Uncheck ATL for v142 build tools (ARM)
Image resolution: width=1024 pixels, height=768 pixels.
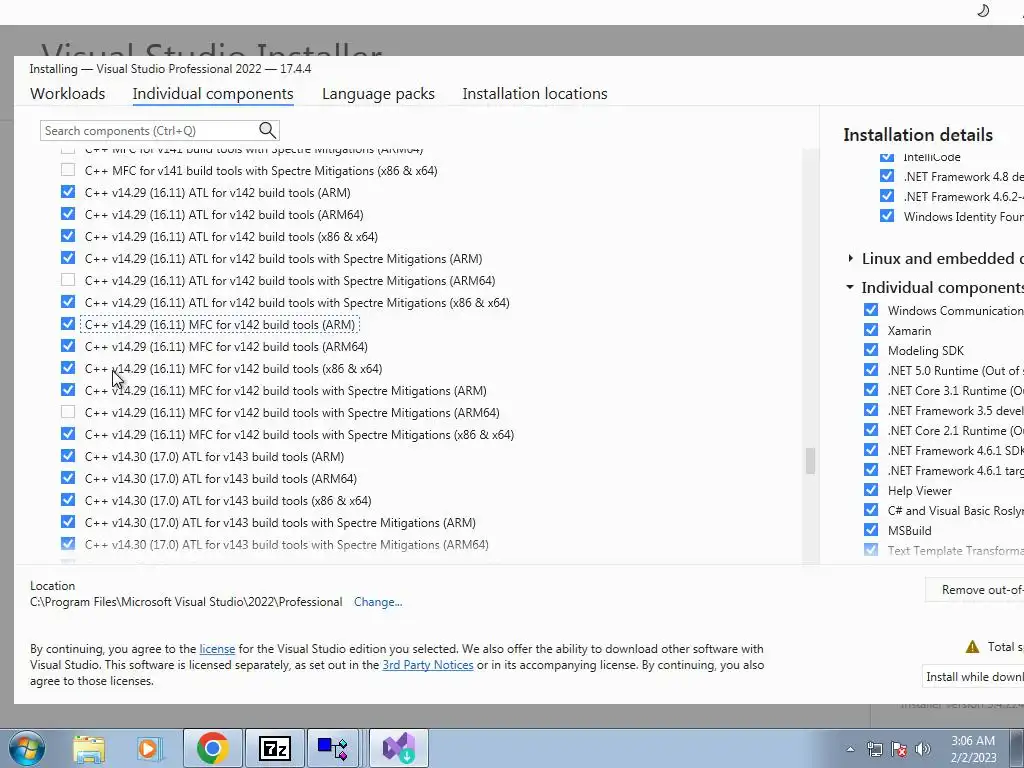click(68, 192)
